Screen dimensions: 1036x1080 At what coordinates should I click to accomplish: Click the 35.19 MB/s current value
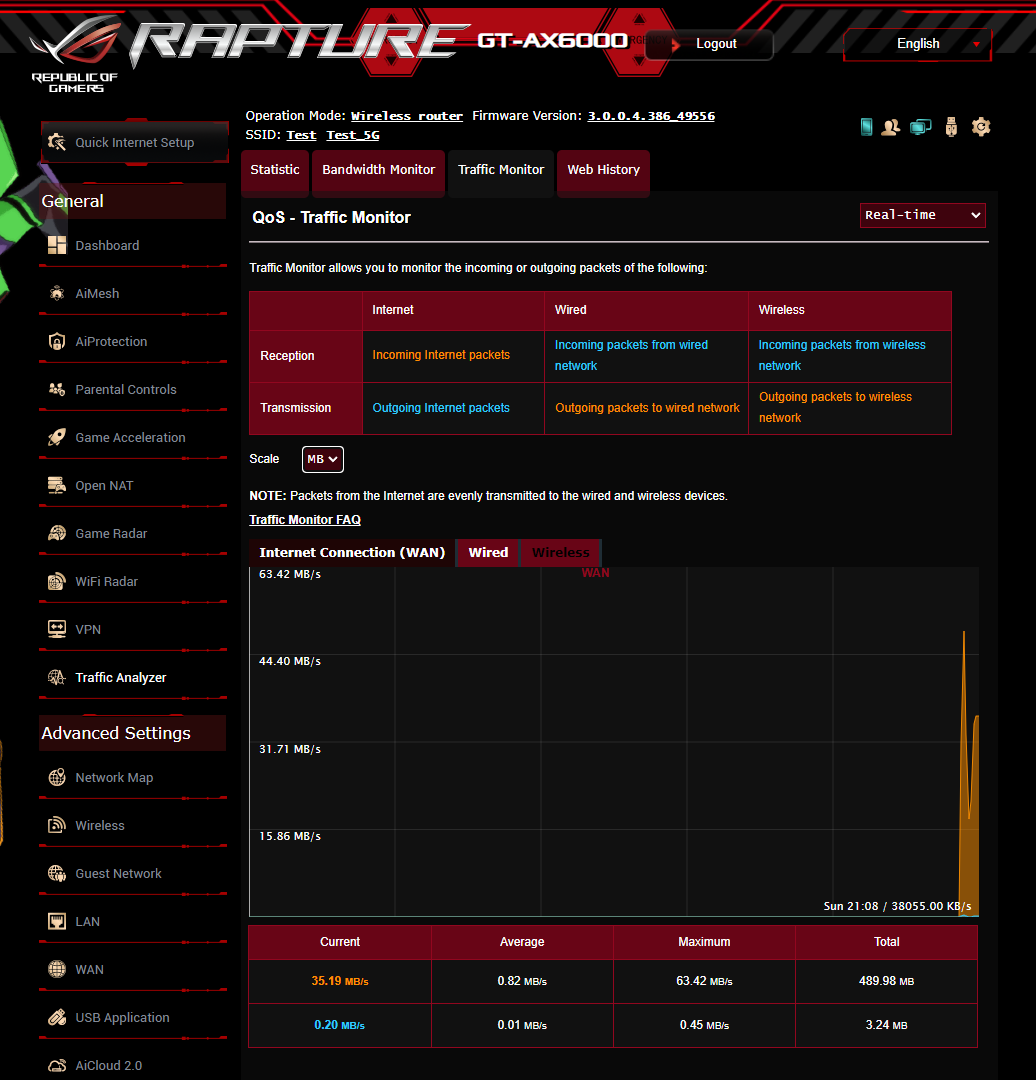click(x=340, y=981)
